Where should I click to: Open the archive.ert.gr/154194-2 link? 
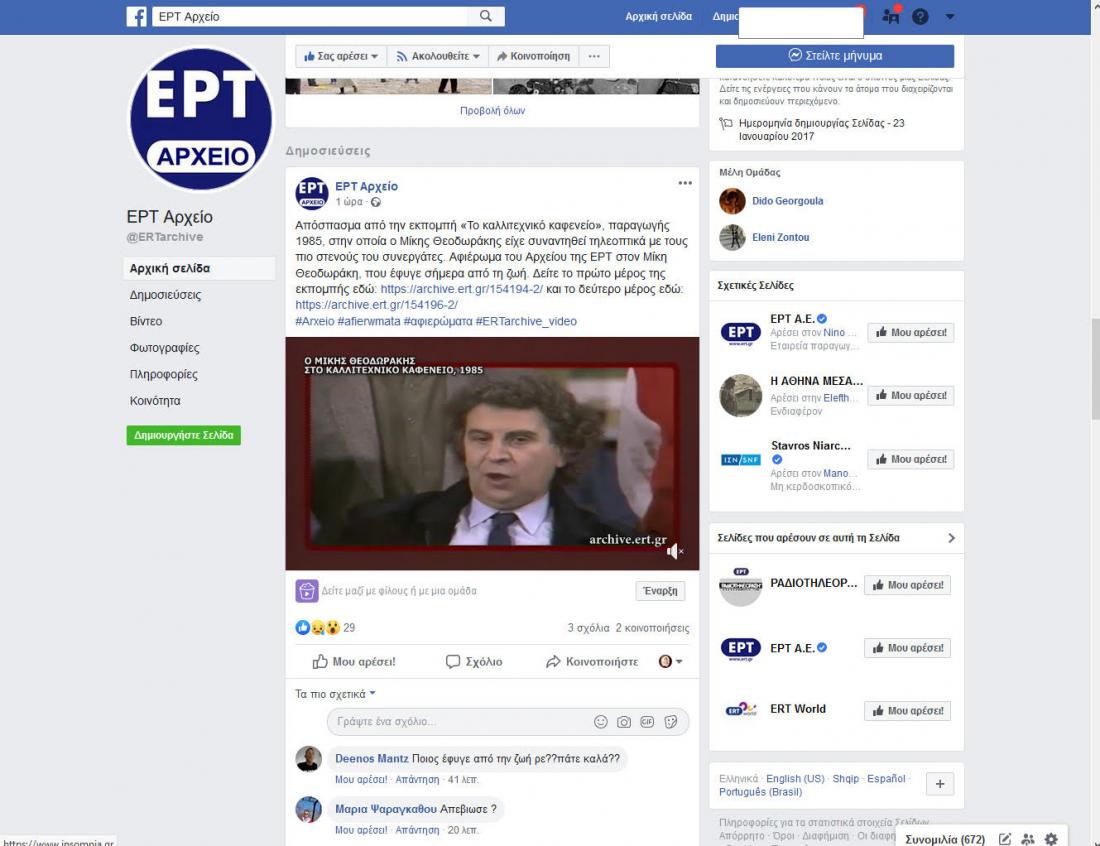point(462,289)
